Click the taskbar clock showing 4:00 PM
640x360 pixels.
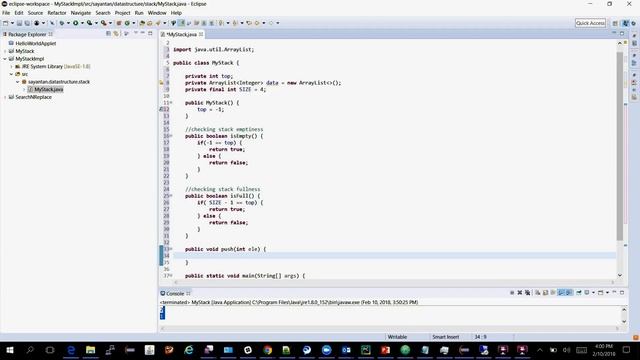click(x=603, y=350)
